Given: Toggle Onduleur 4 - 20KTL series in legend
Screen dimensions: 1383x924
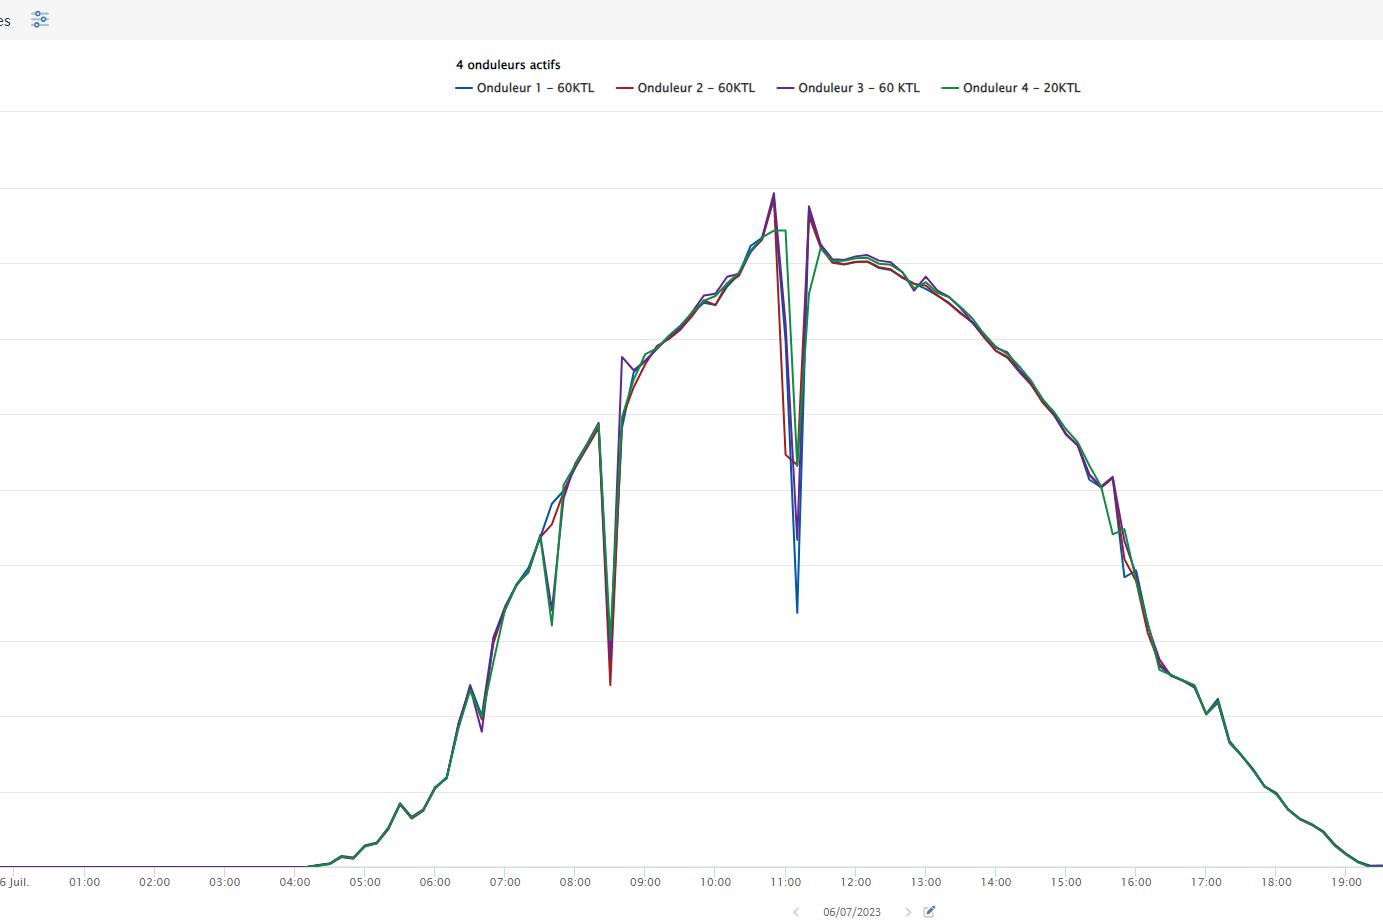Looking at the screenshot, I should (x=1011, y=88).
